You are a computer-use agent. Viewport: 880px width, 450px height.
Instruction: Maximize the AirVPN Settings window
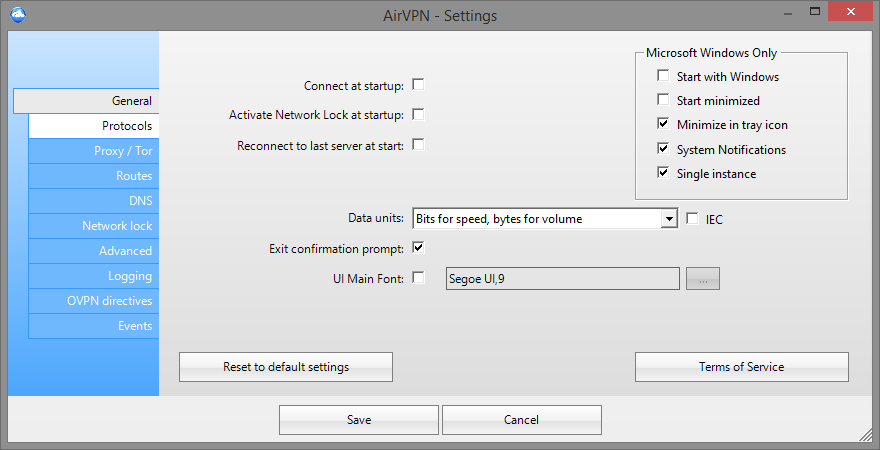click(815, 11)
